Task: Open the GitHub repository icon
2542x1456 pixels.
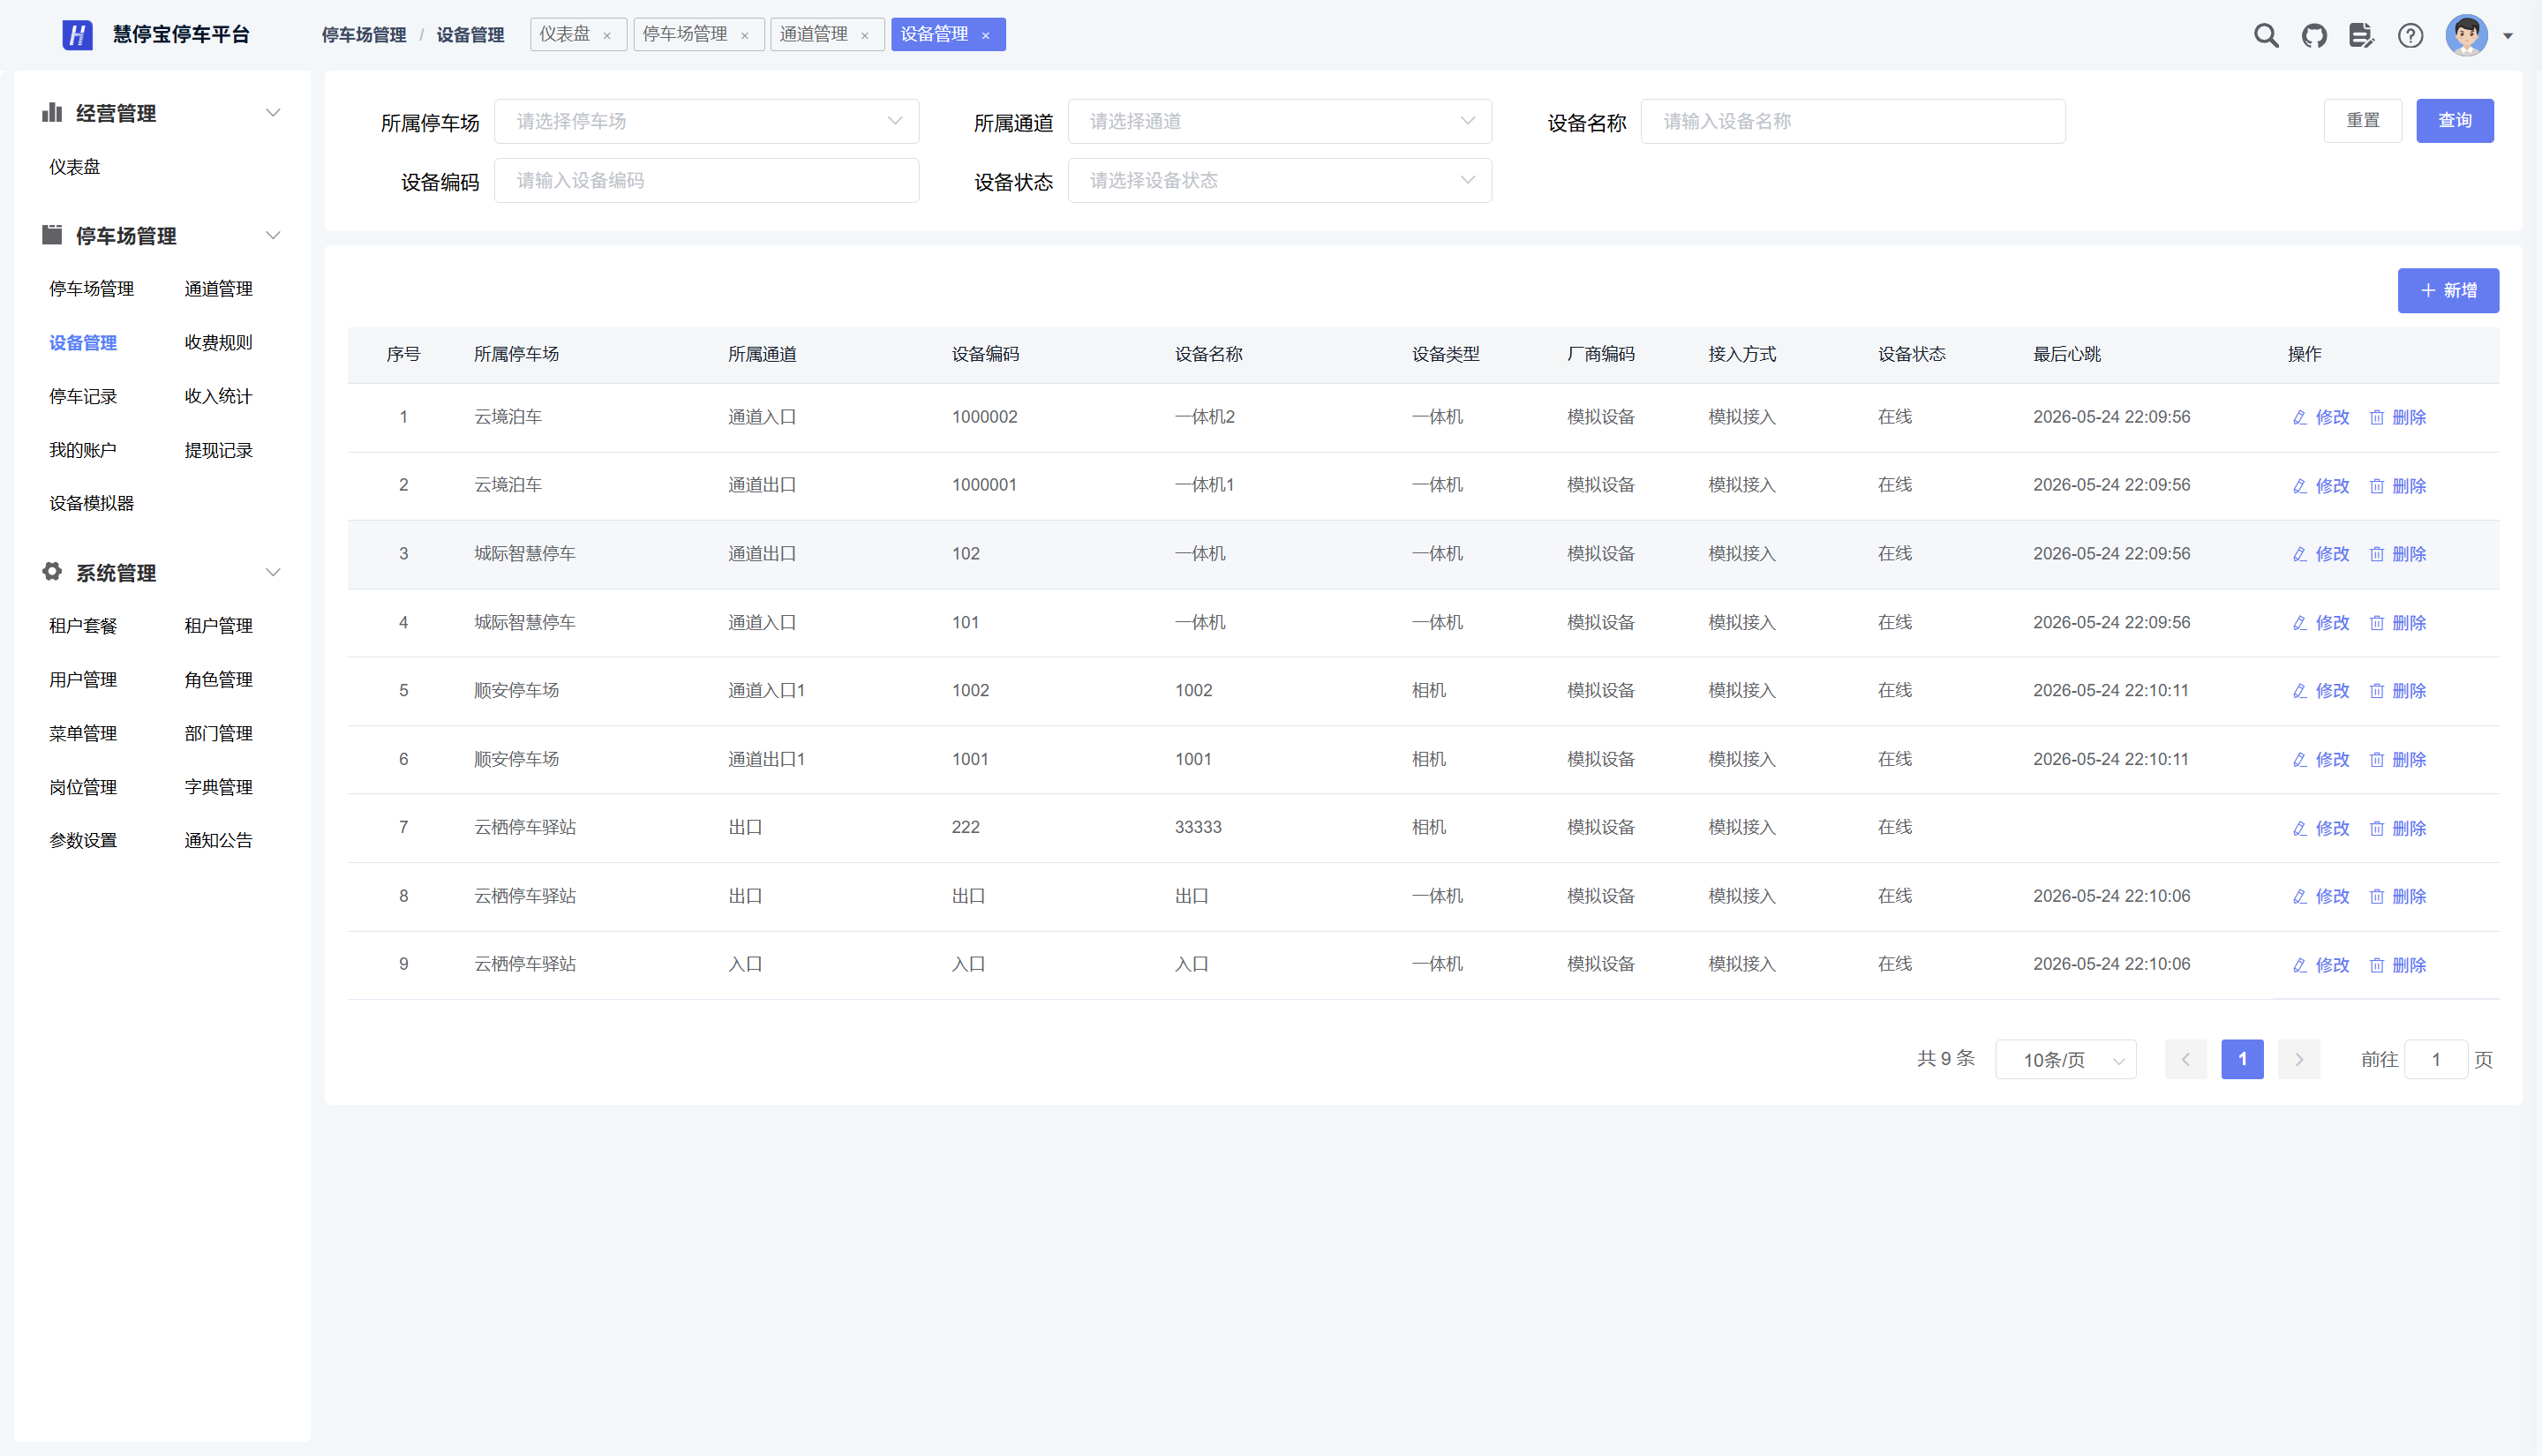Action: point(2314,36)
